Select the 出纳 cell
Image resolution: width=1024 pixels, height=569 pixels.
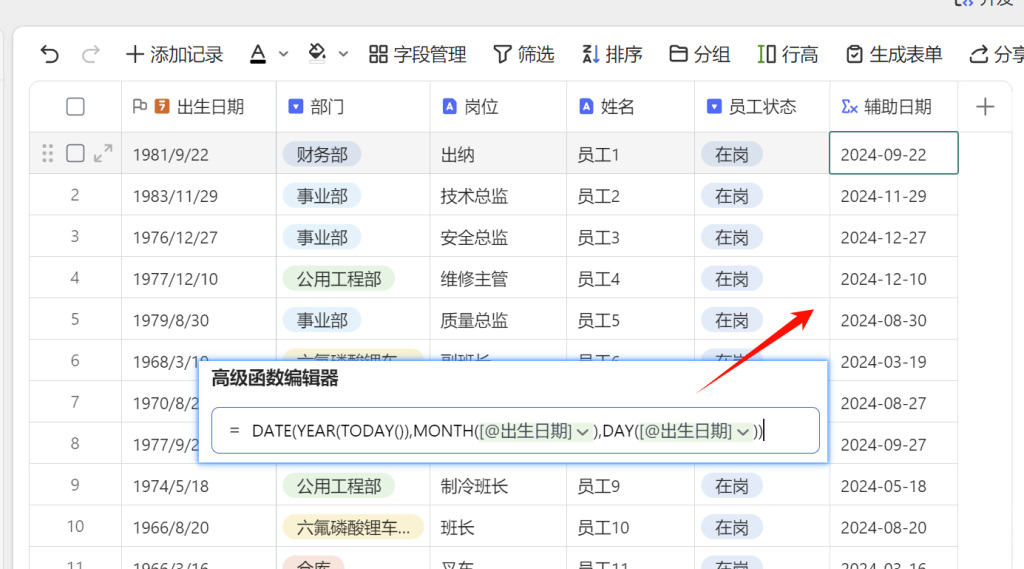click(x=498, y=155)
